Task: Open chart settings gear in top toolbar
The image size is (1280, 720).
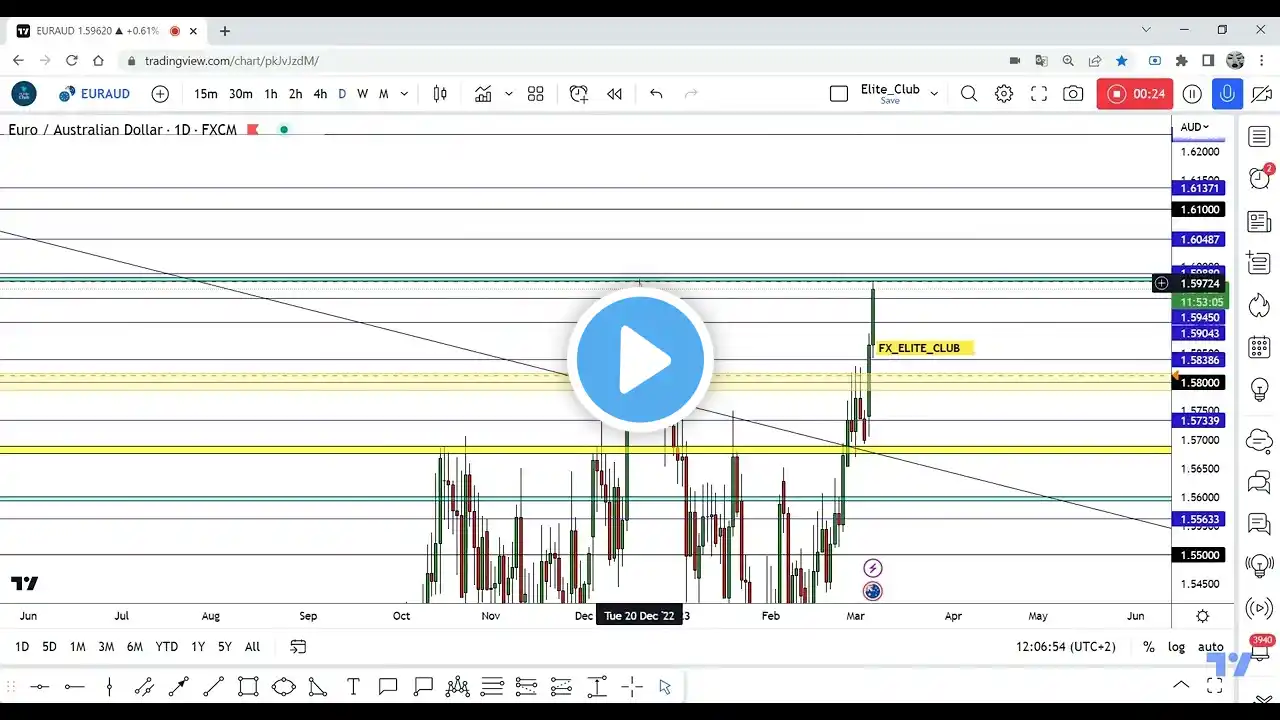Action: click(1004, 94)
